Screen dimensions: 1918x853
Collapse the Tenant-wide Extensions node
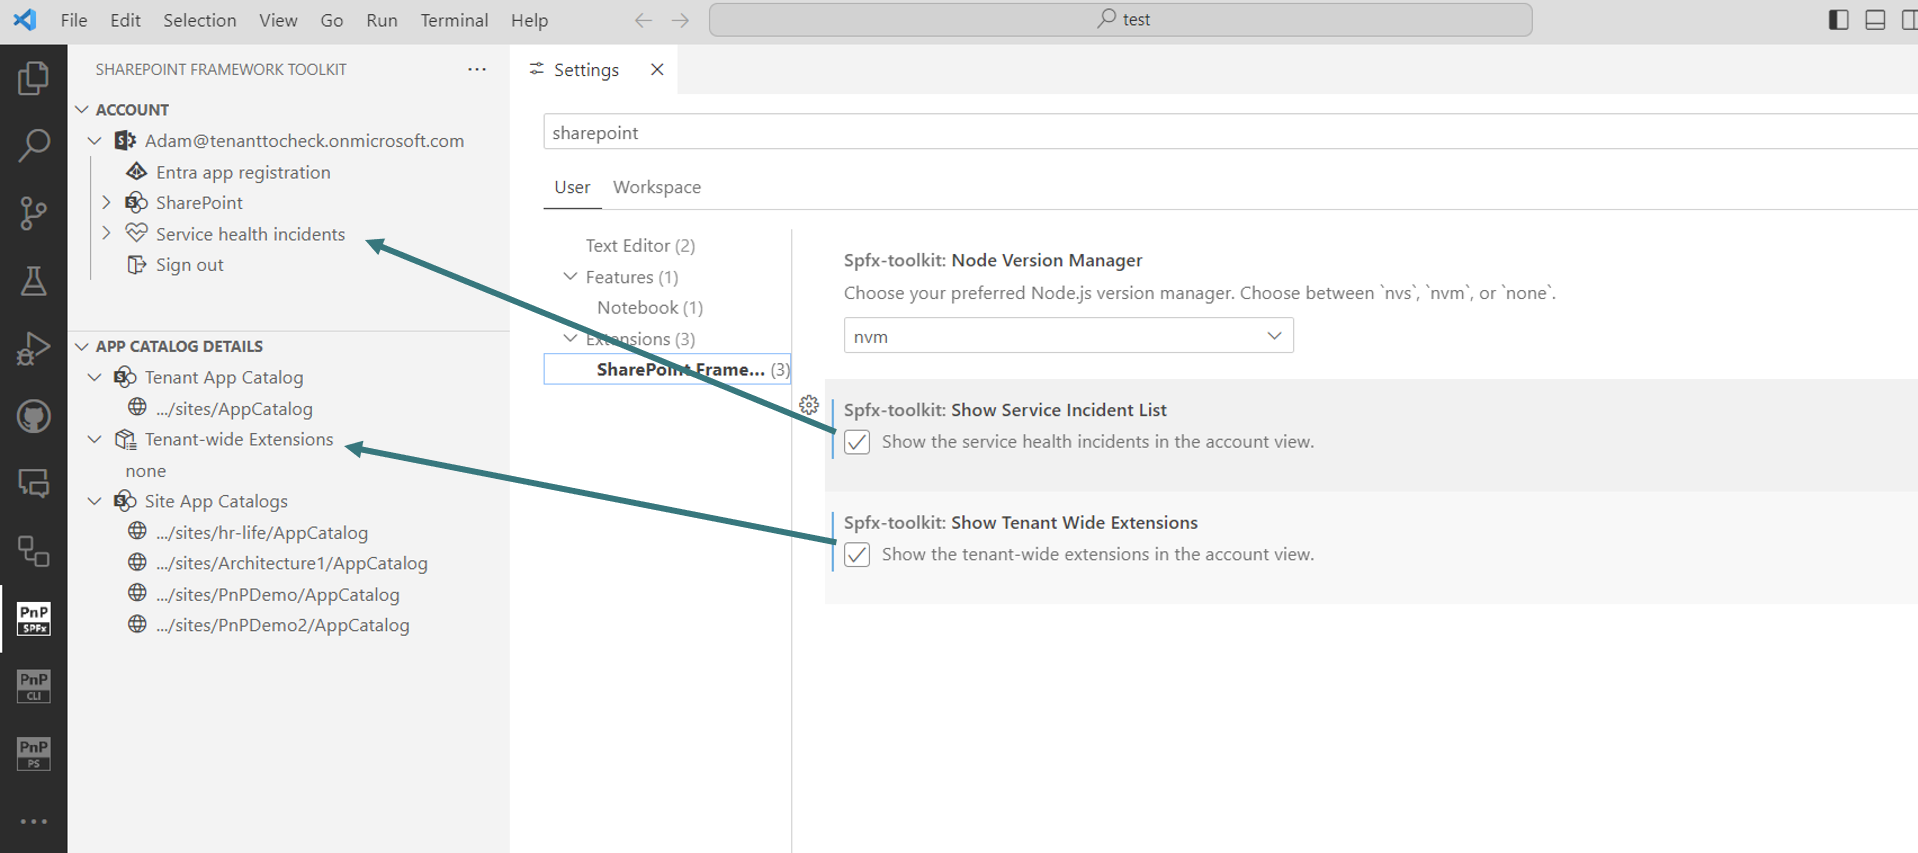[94, 439]
